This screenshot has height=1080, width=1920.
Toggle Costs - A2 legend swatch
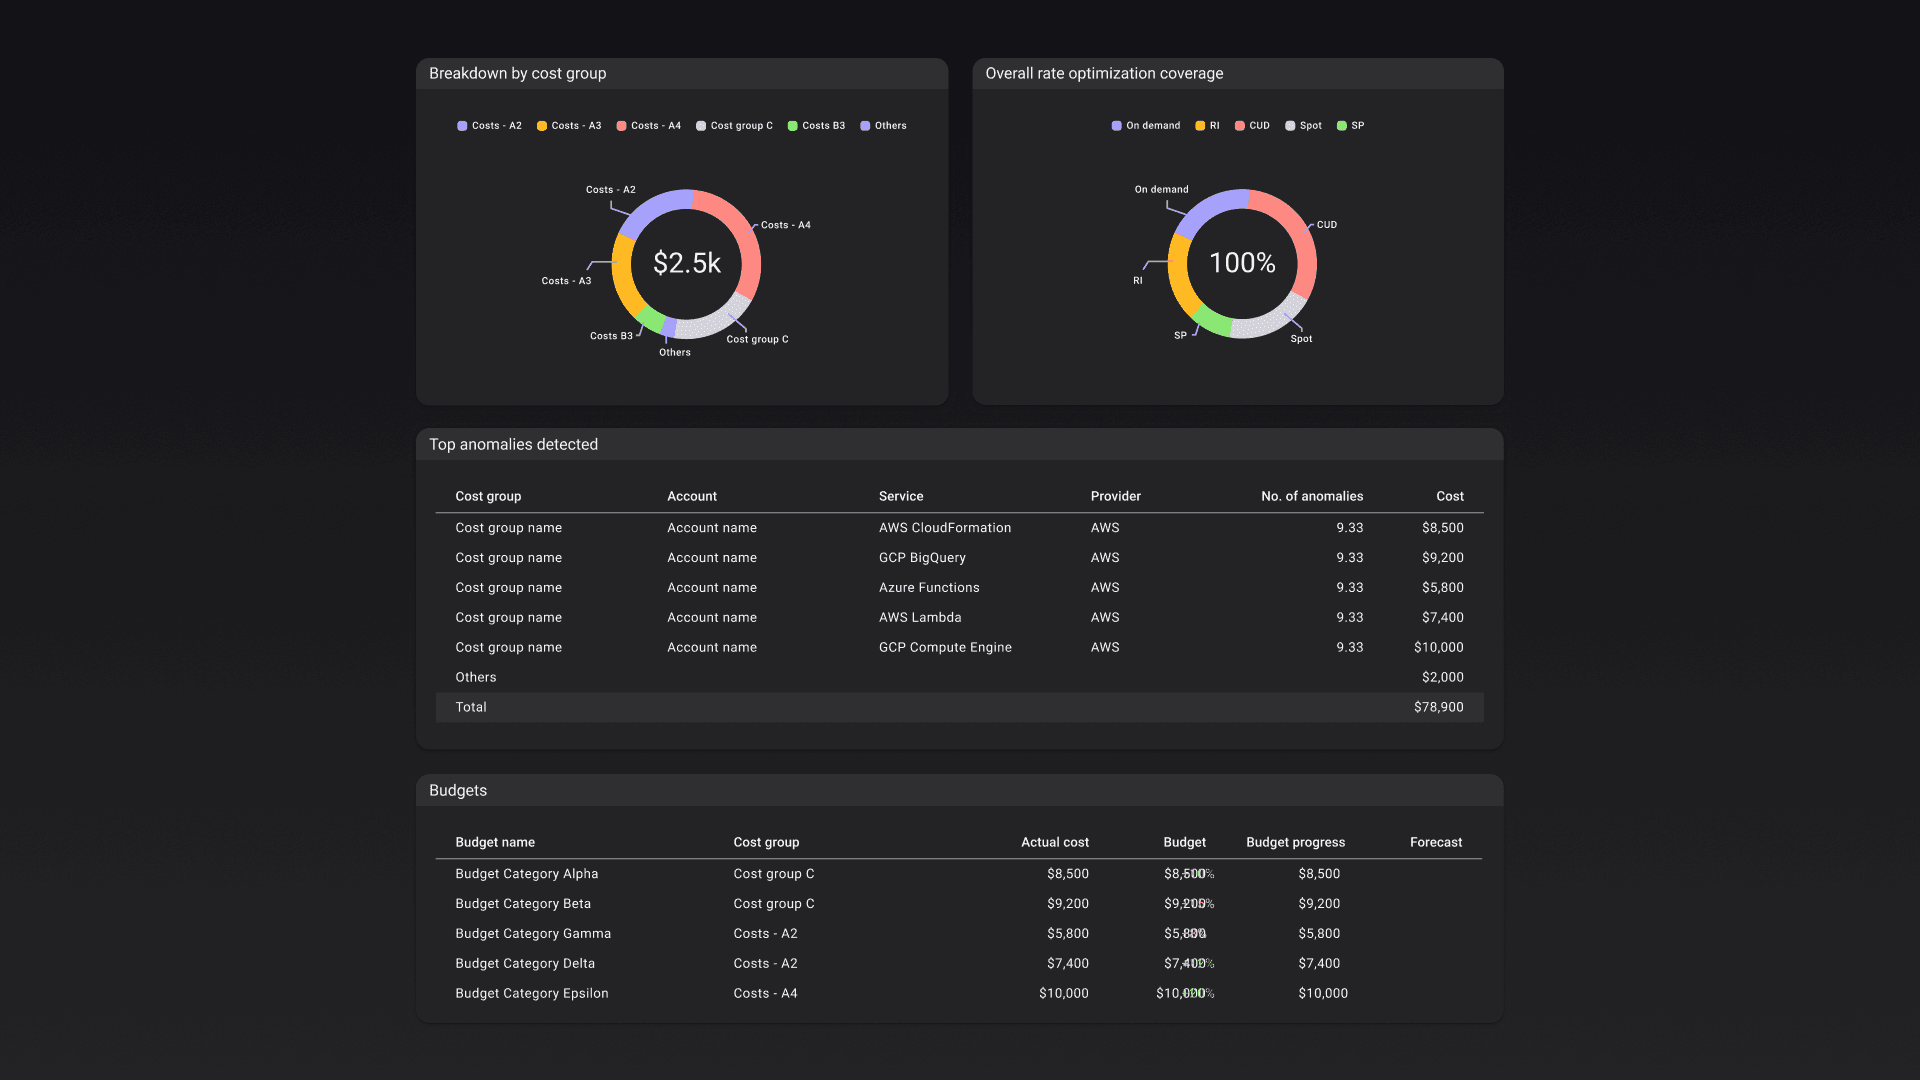point(463,126)
